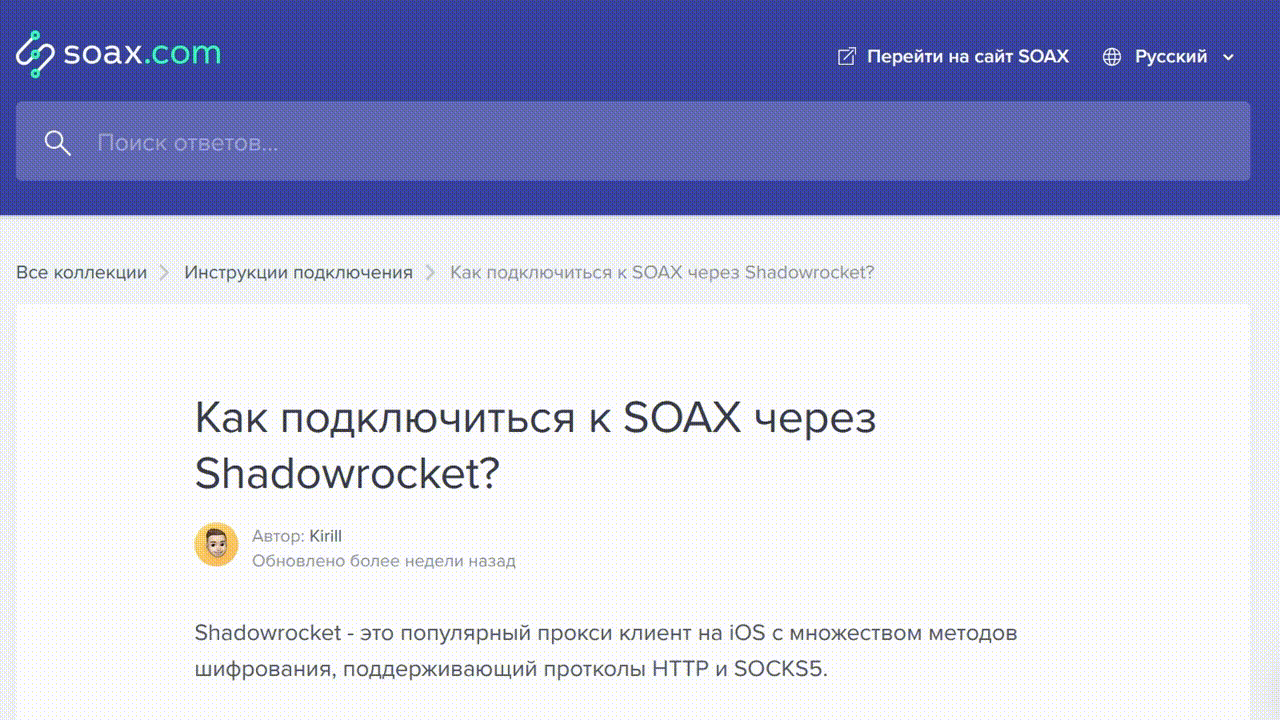Click the external link icon beside Перейти на сайт SOAX
This screenshot has width=1280, height=720.
coord(845,56)
